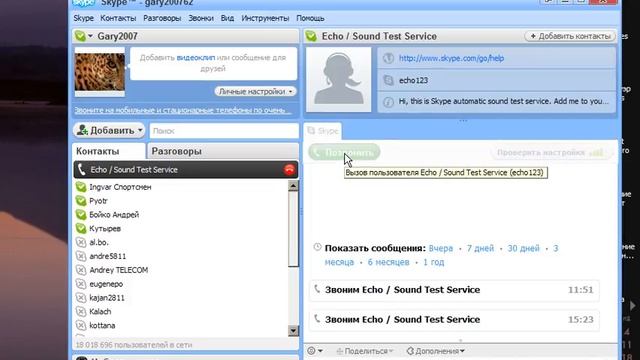Click the leopard profile picture
The width and height of the screenshot is (640, 360).
(100, 72)
